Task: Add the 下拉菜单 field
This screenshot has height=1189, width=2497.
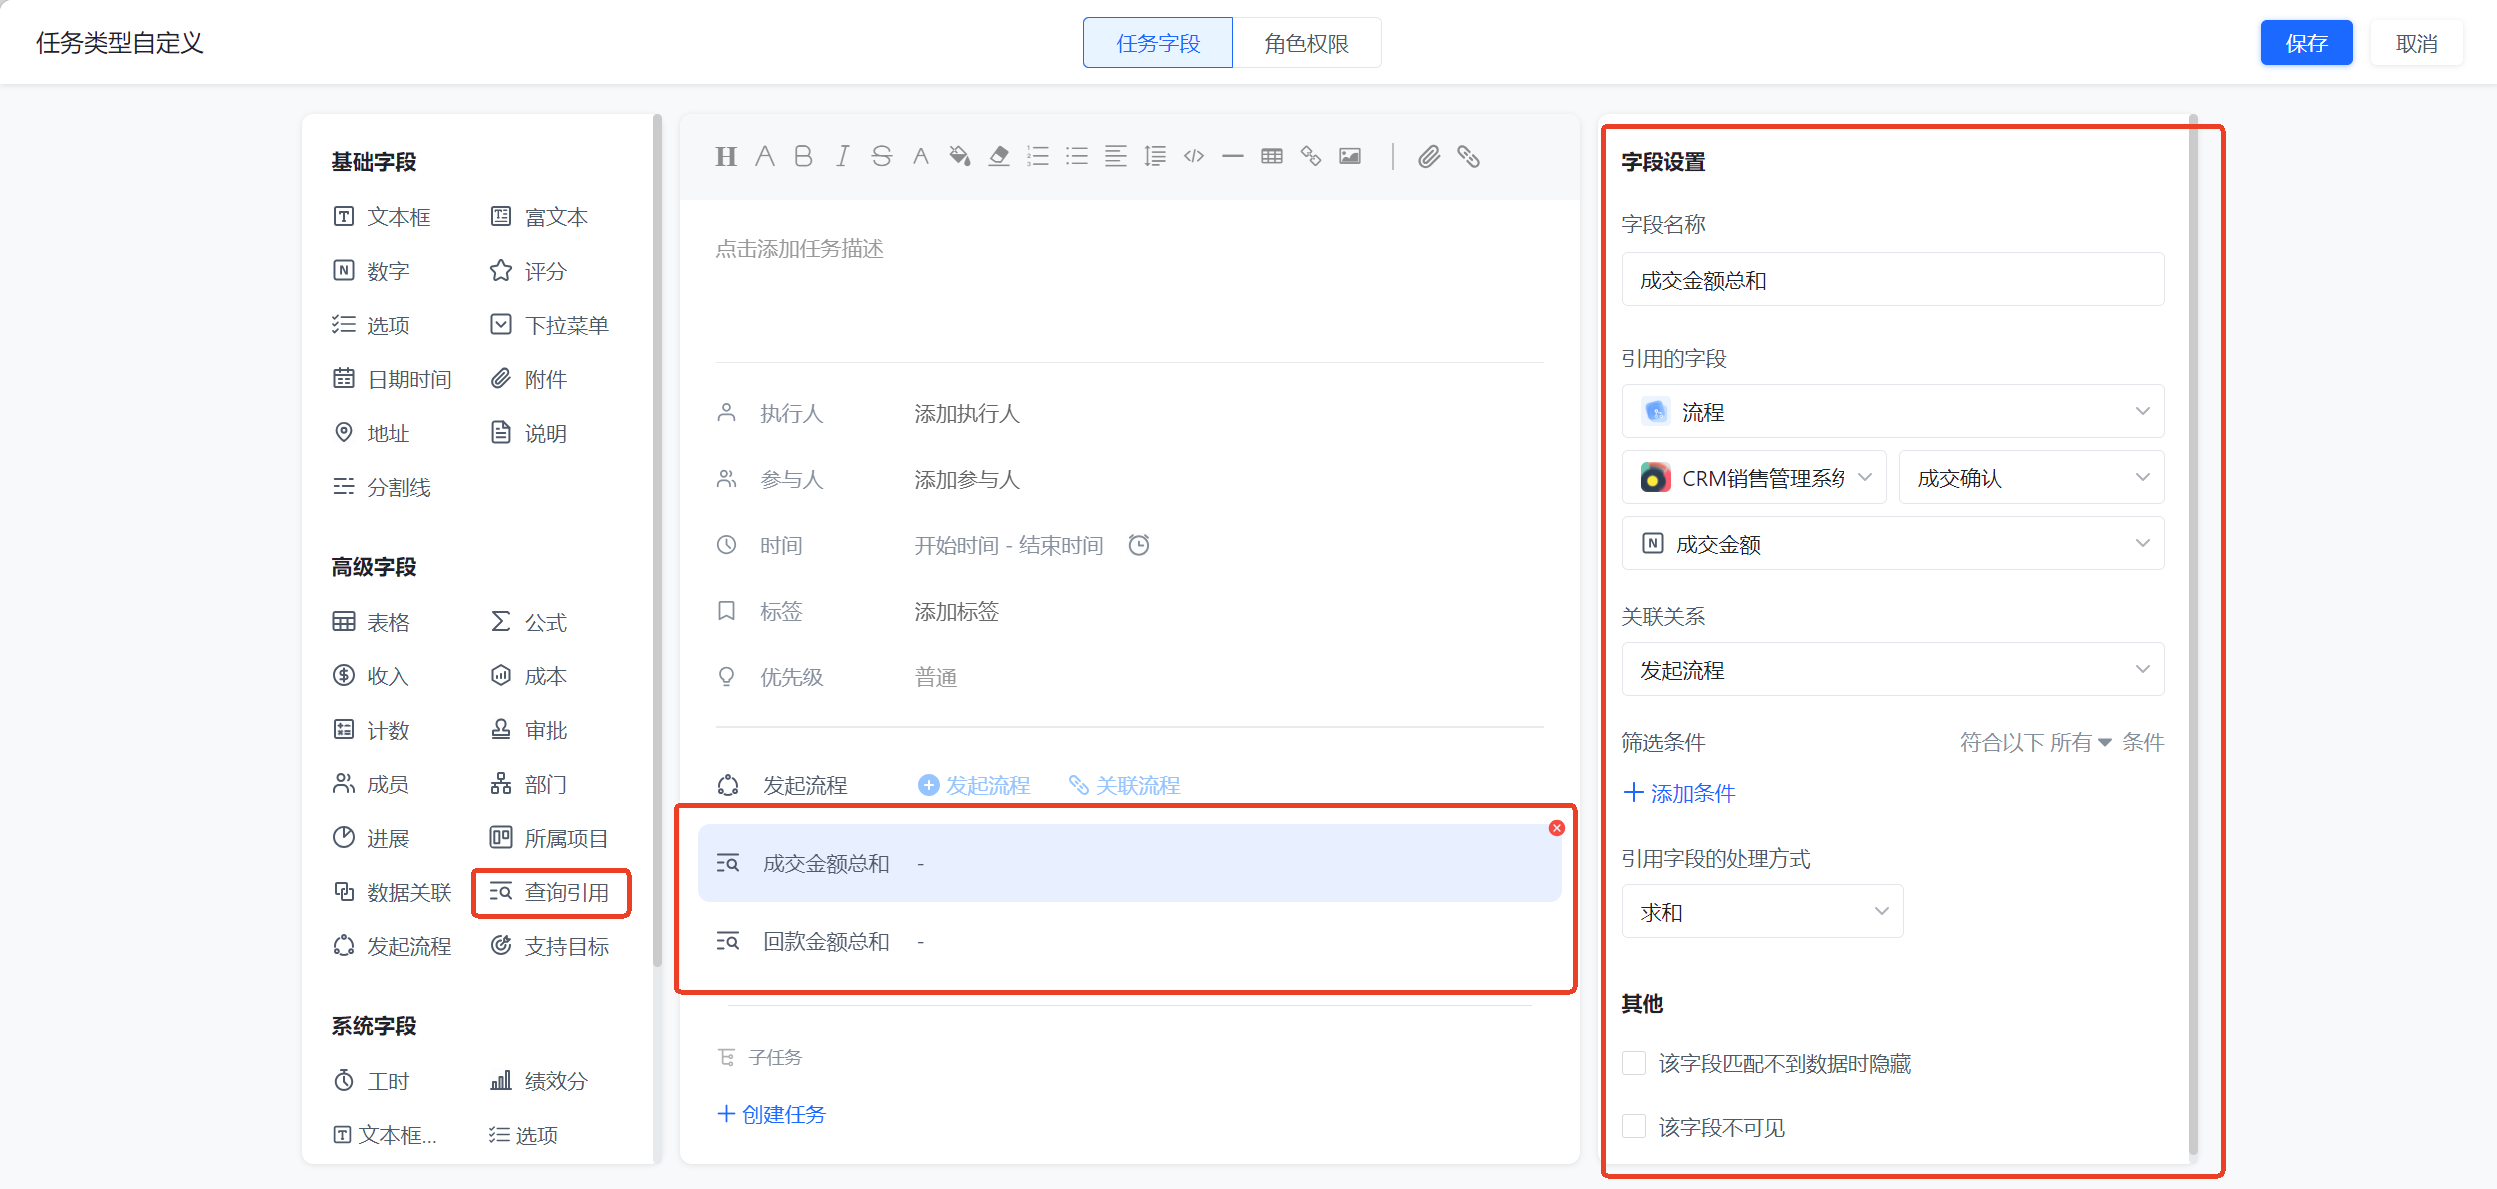Action: [550, 325]
